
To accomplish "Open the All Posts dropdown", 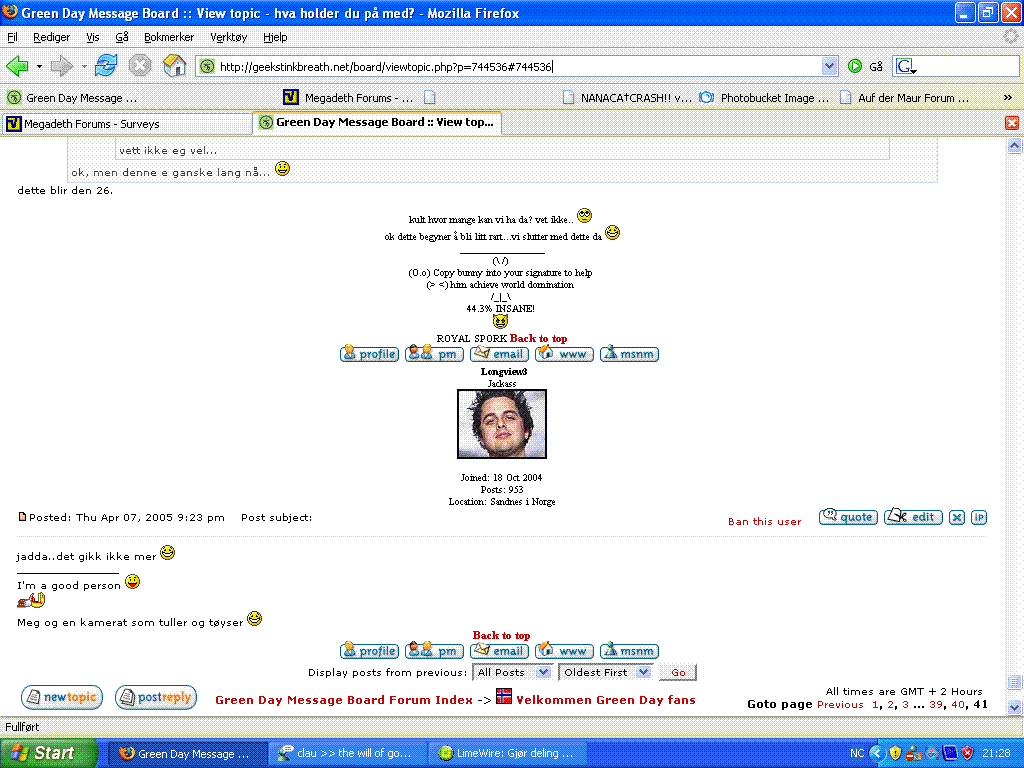I will [513, 672].
